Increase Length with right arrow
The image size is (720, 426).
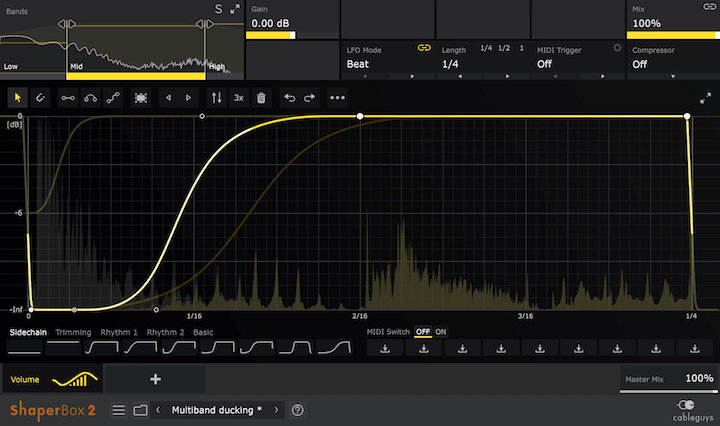(x=507, y=76)
